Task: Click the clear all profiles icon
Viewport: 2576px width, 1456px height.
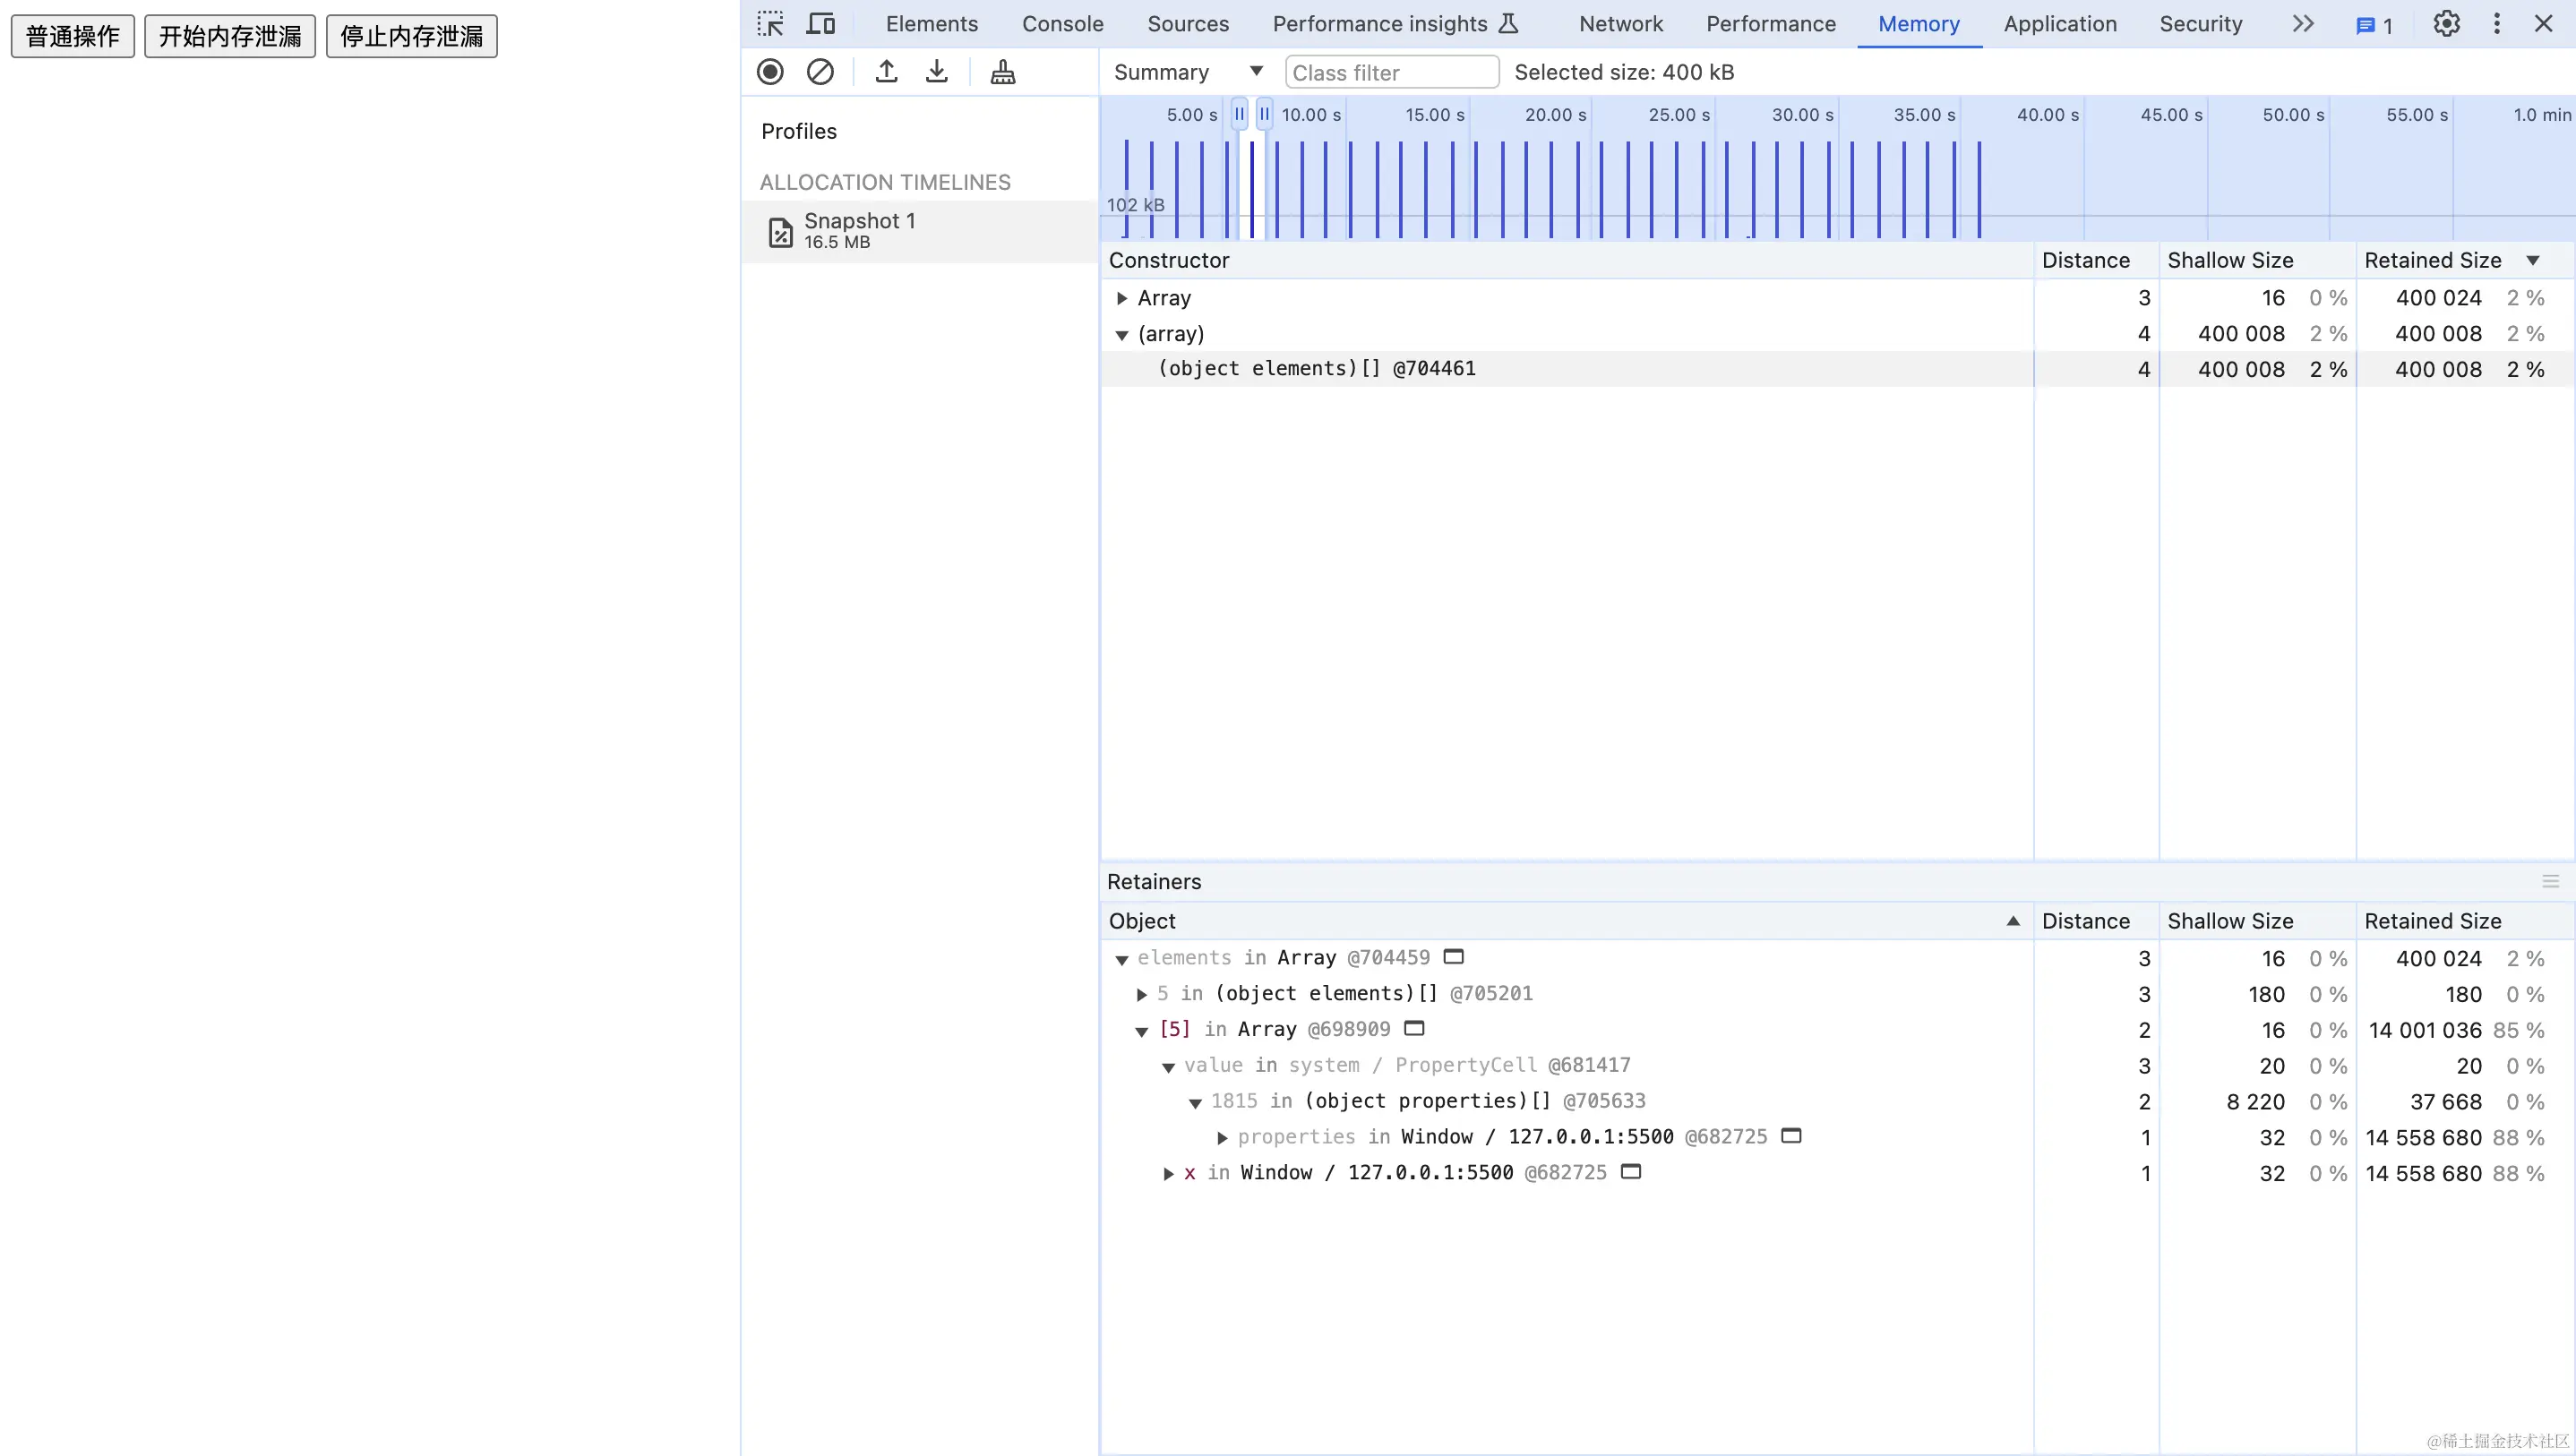Action: pos(820,72)
